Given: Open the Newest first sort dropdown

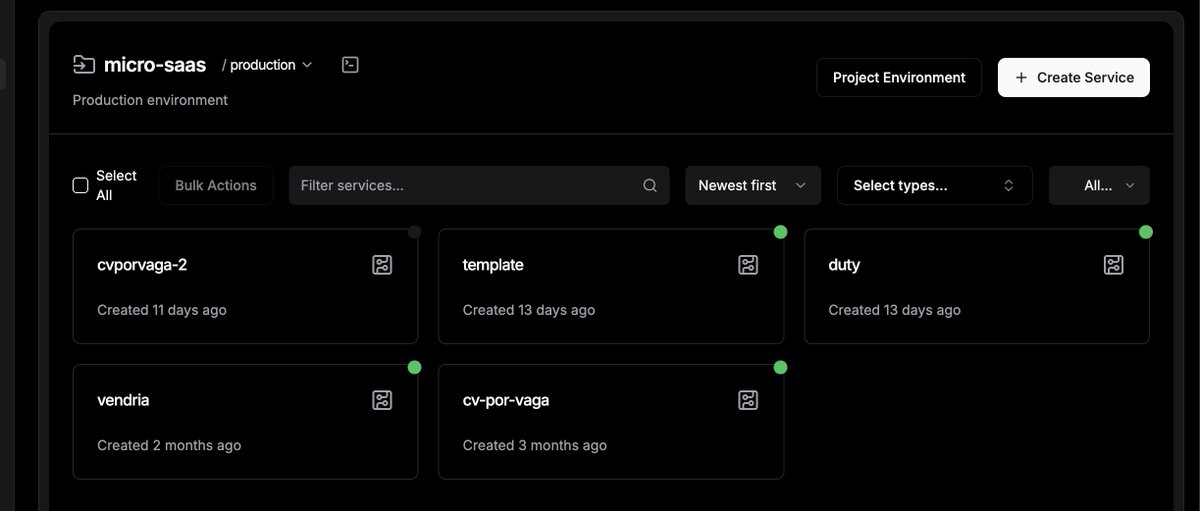Looking at the screenshot, I should (753, 185).
